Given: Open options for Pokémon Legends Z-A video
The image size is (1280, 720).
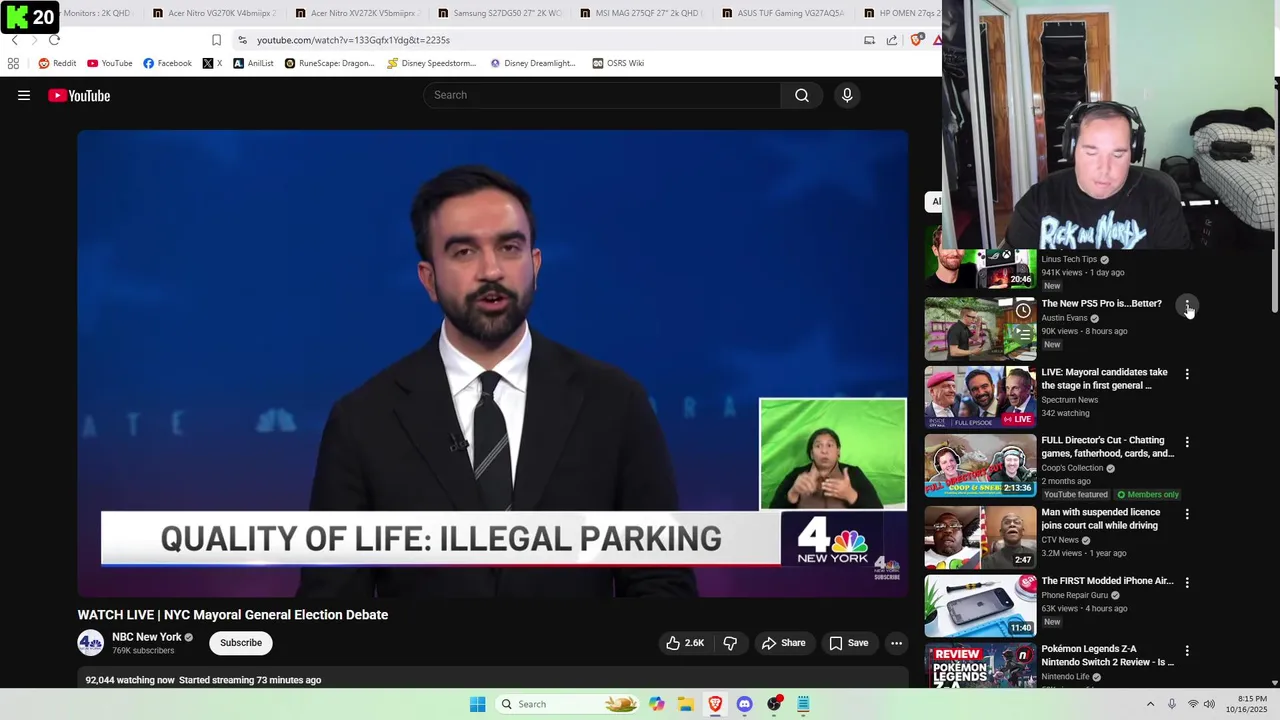Looking at the screenshot, I should [1187, 651].
